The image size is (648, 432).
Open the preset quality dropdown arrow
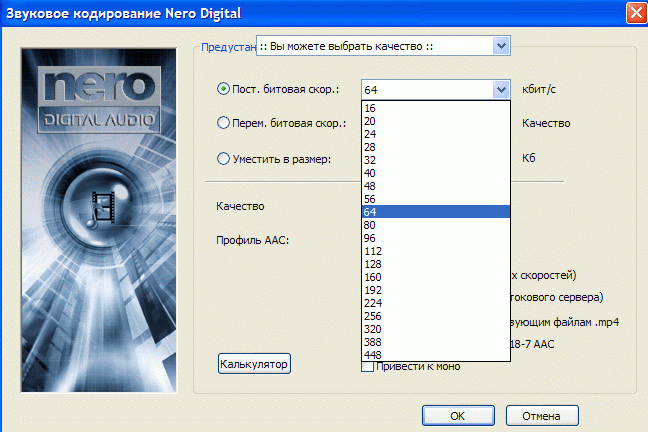tap(501, 46)
